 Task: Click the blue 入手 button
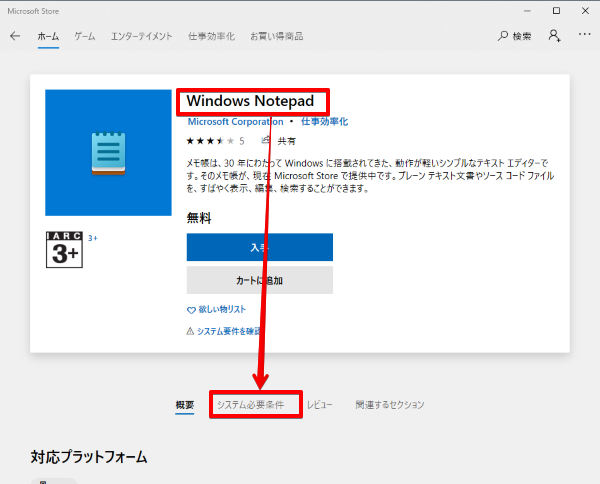[260, 247]
